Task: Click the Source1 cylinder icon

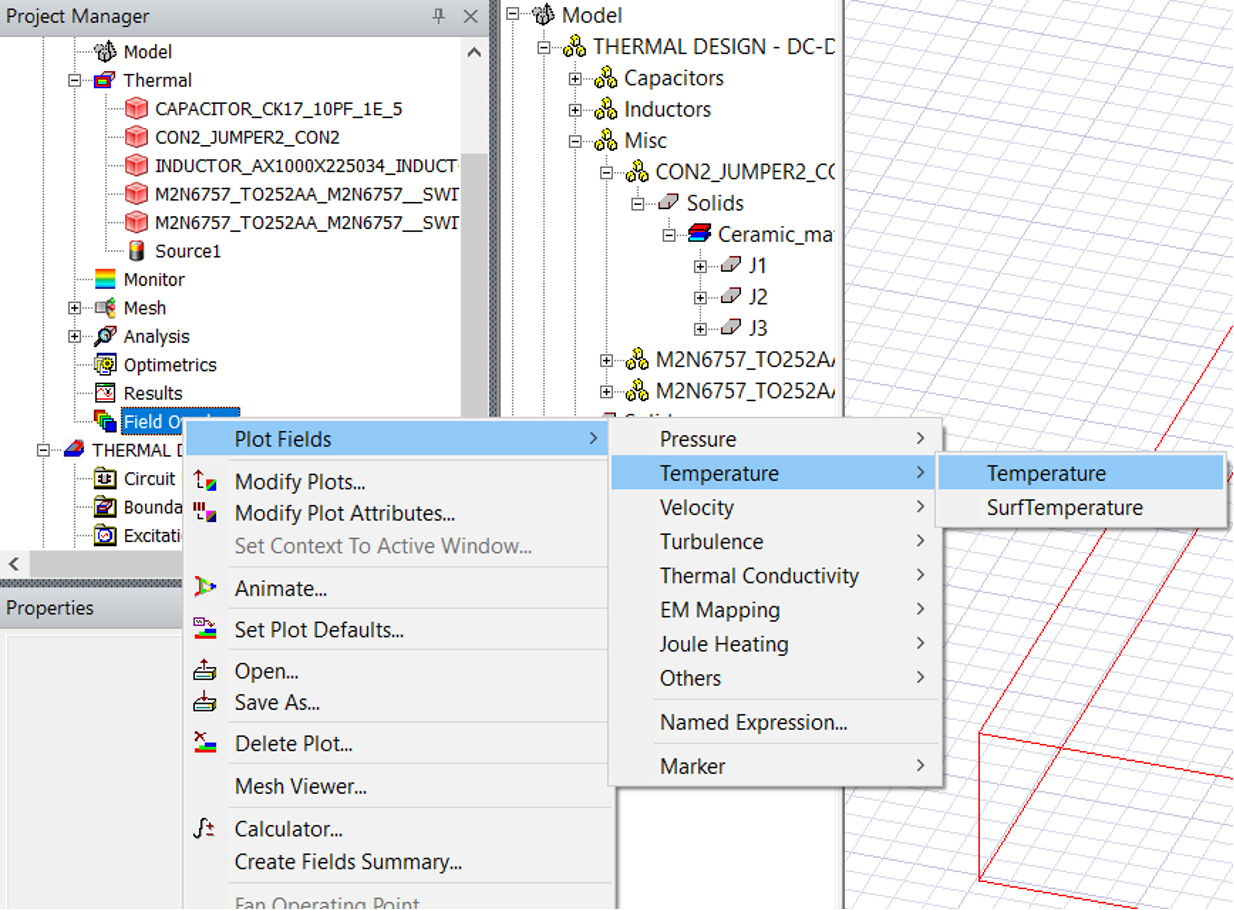Action: 137,251
